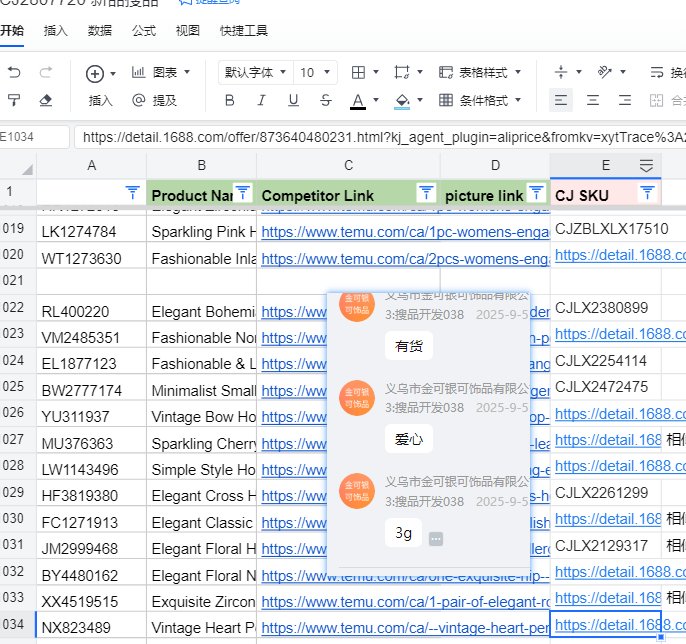This screenshot has width=686, height=644.
Task: Click the fill color bucket swatch
Action: [x=402, y=100]
